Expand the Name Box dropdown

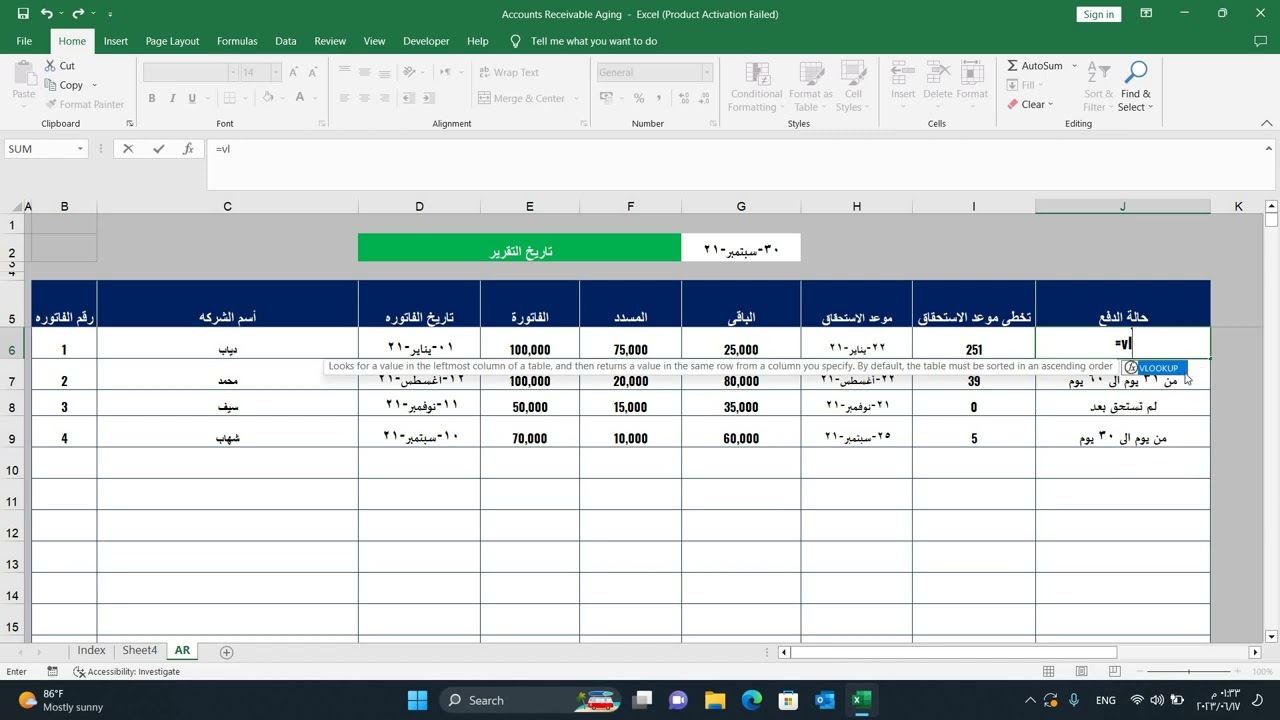point(80,149)
